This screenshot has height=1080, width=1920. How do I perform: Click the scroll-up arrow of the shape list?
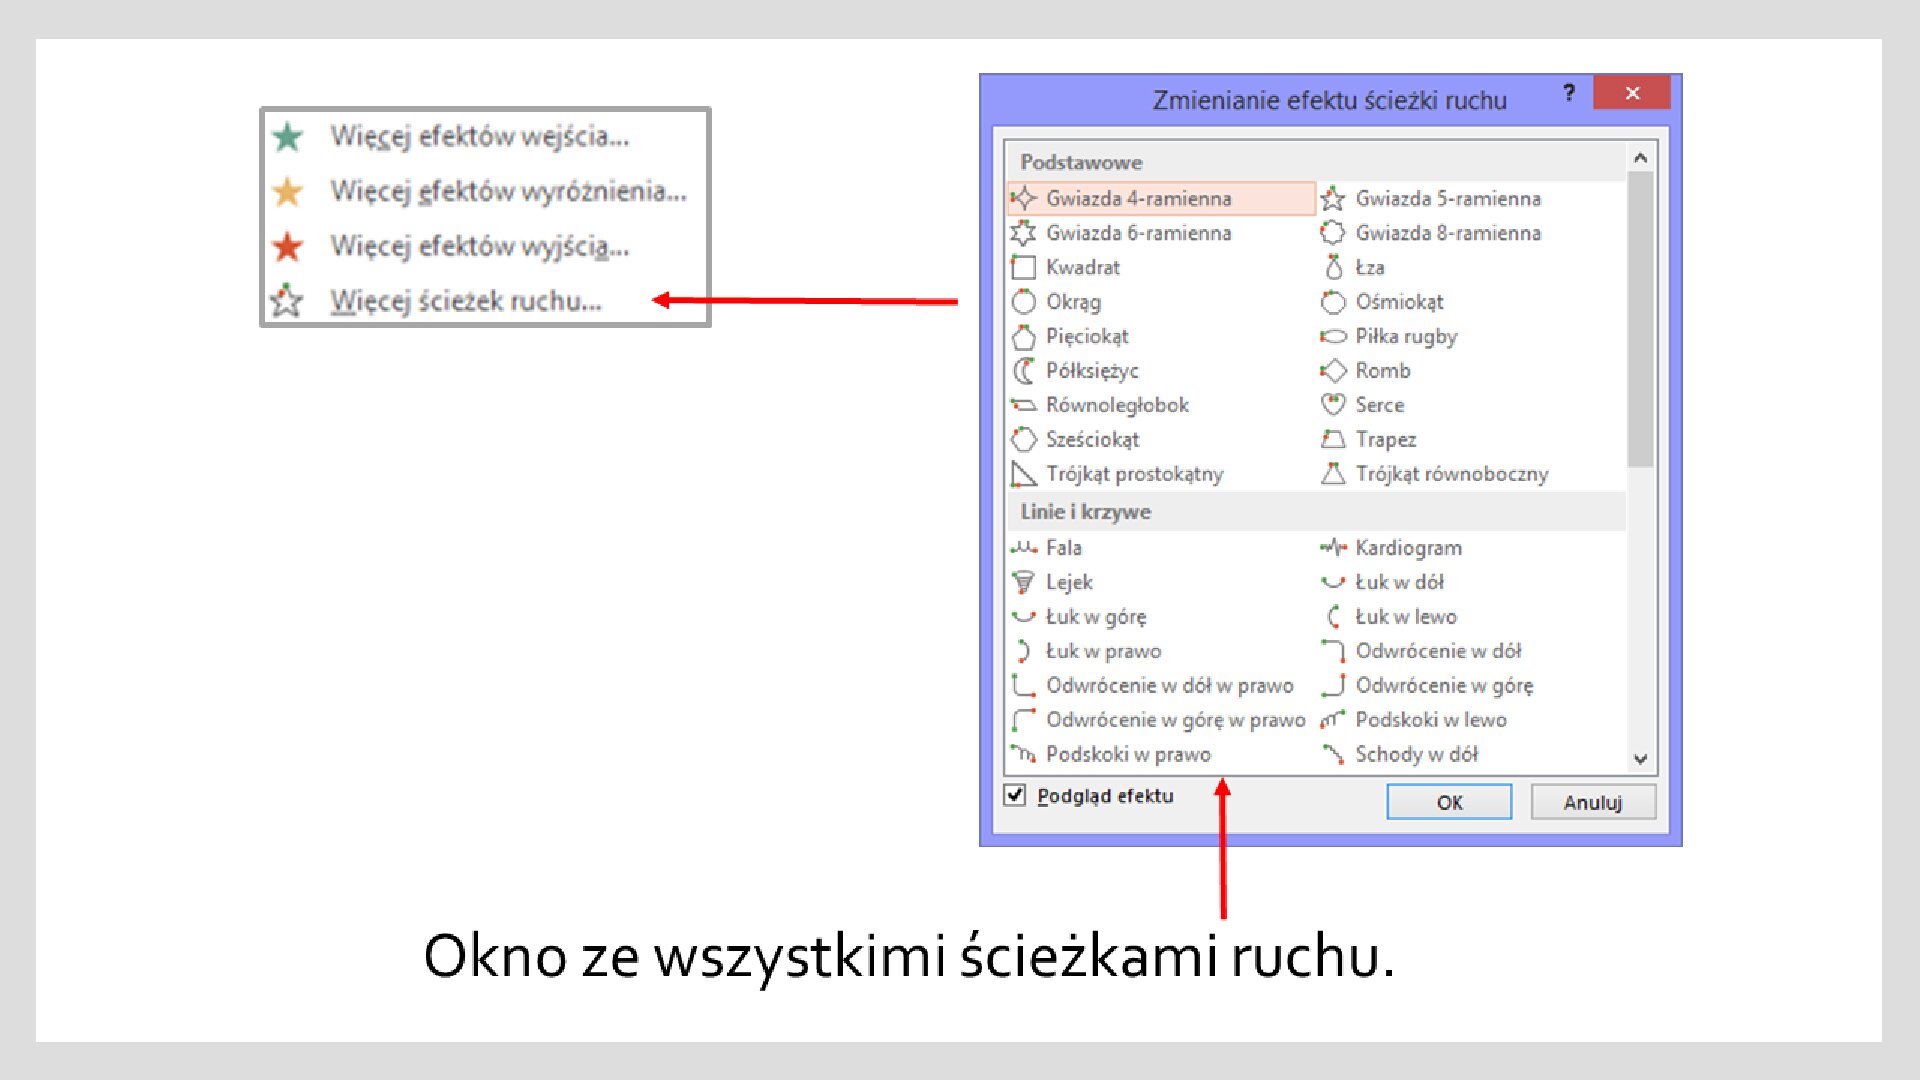[x=1641, y=157]
